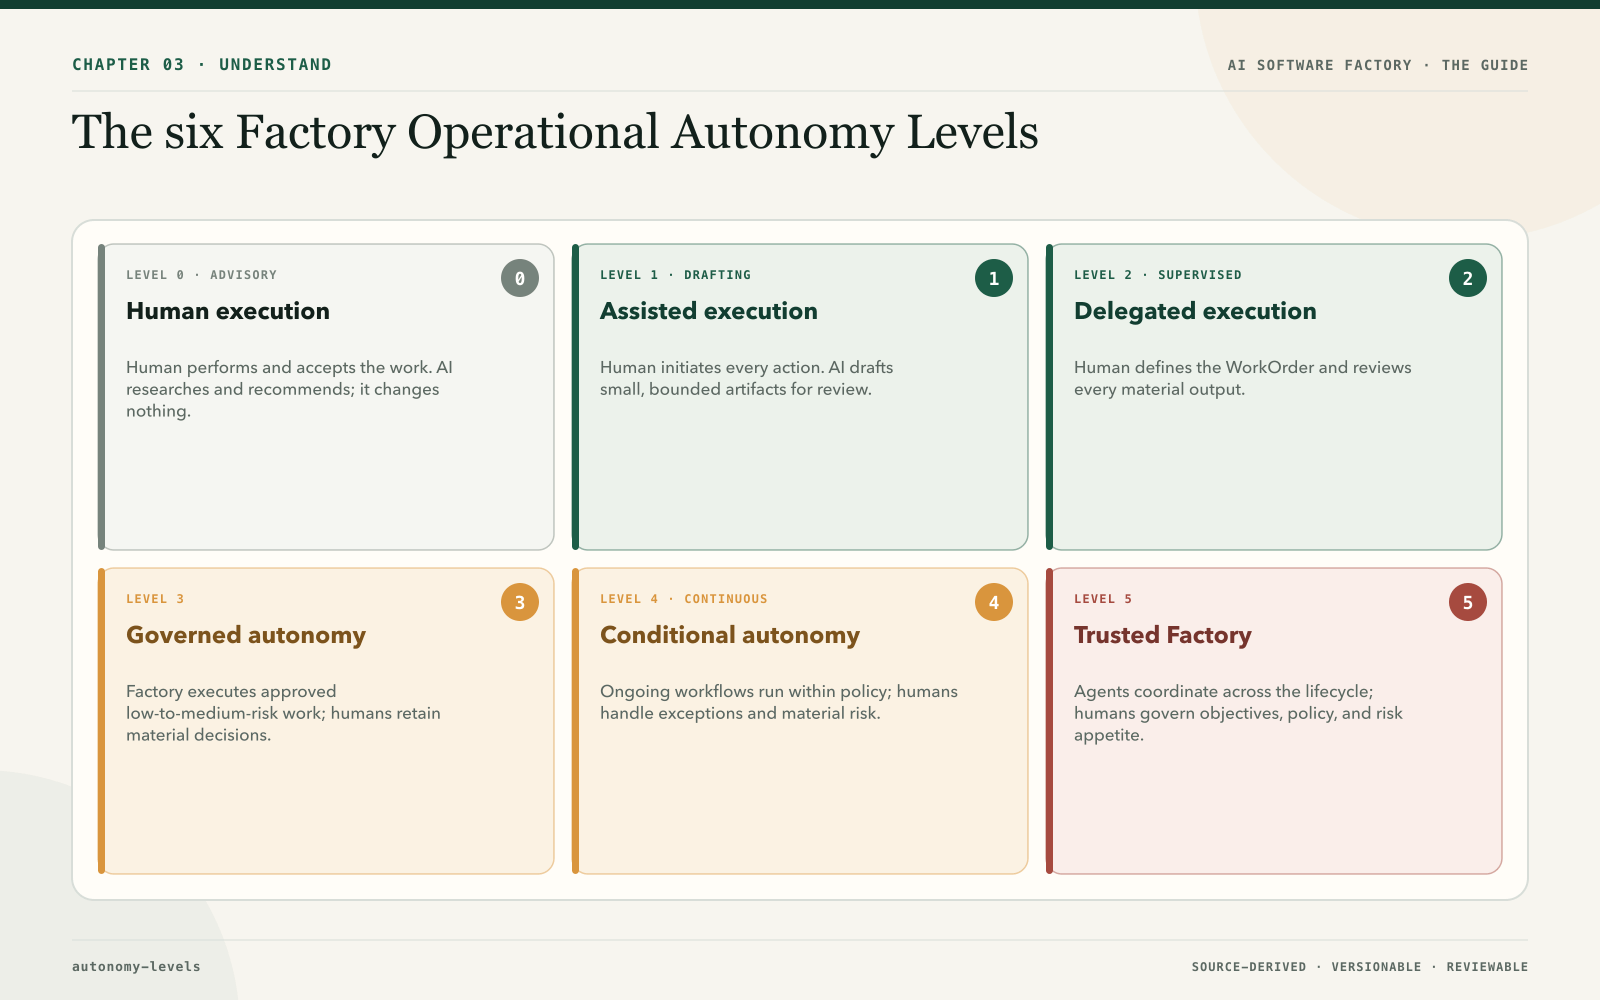The image size is (1600, 1000).
Task: Click description 'Human initiates every action'
Action: point(747,378)
